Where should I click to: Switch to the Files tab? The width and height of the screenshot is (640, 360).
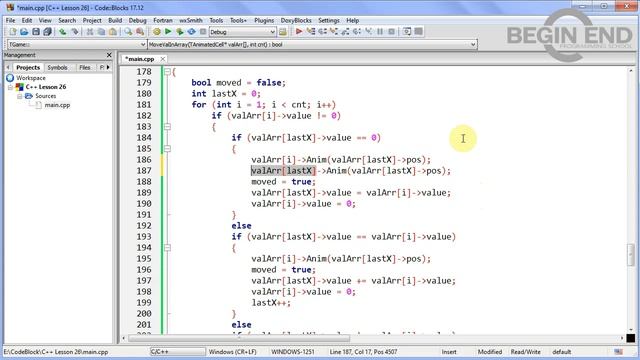[x=84, y=67]
